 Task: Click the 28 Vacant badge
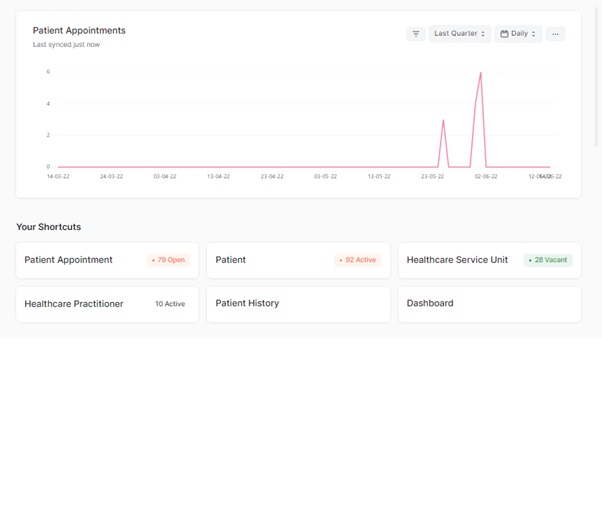(548, 260)
